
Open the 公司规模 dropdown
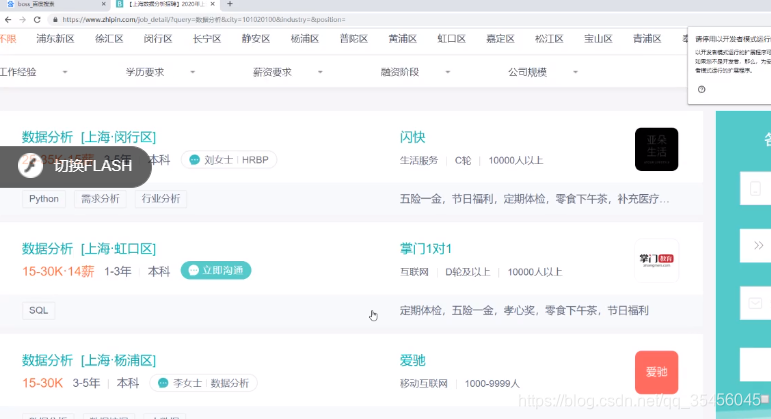pyautogui.click(x=542, y=72)
